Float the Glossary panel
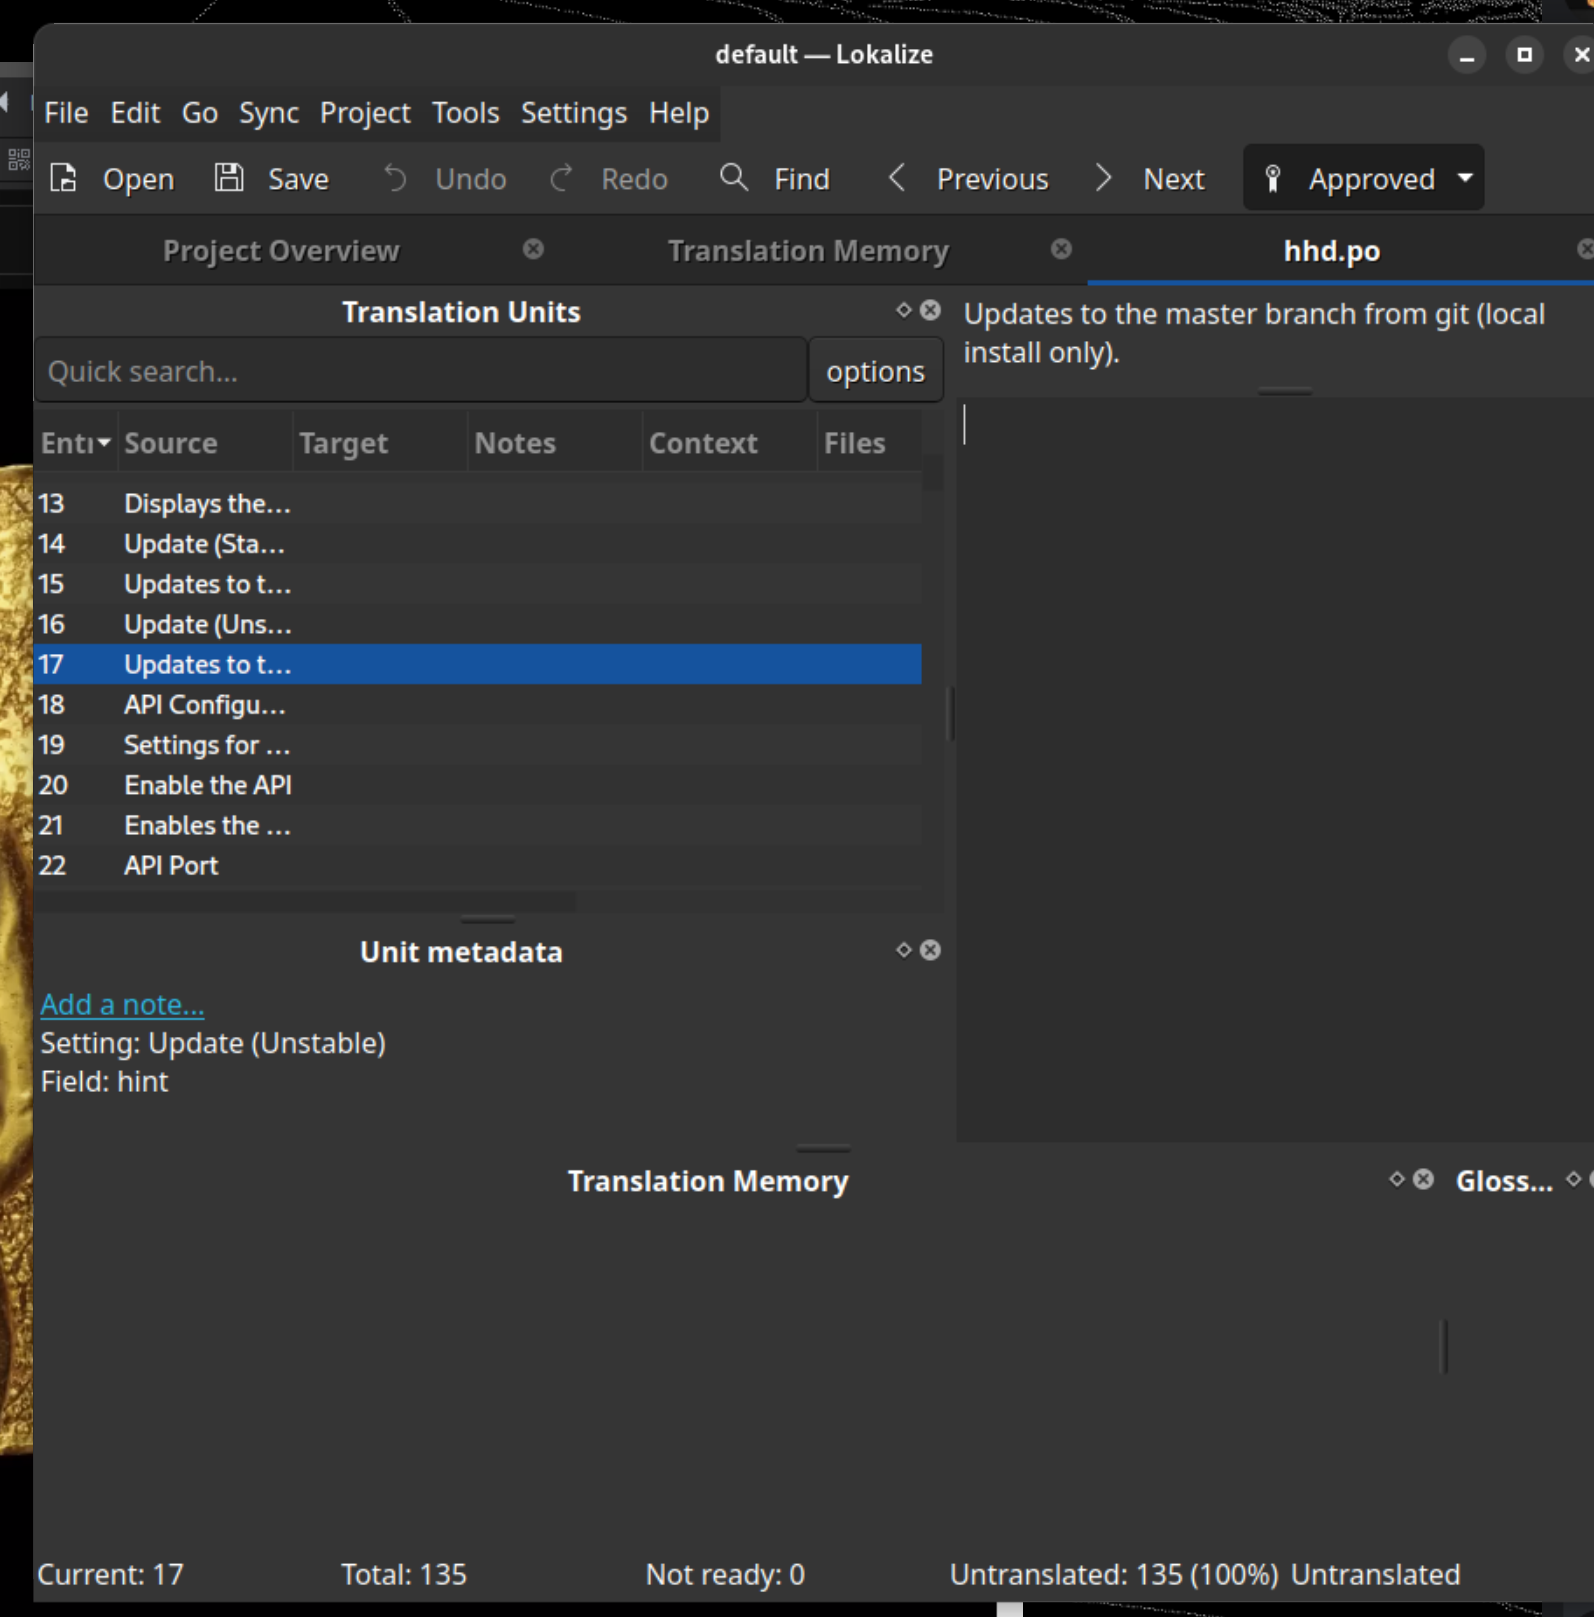Image resolution: width=1594 pixels, height=1617 pixels. click(x=1573, y=1180)
